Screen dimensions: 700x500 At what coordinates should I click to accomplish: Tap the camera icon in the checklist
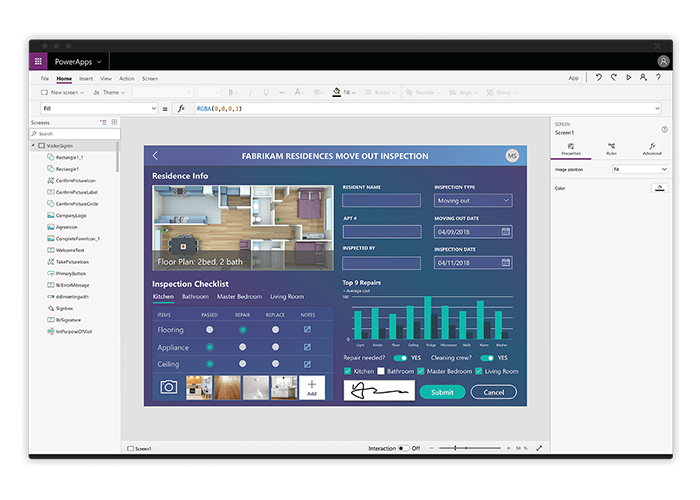click(x=169, y=387)
